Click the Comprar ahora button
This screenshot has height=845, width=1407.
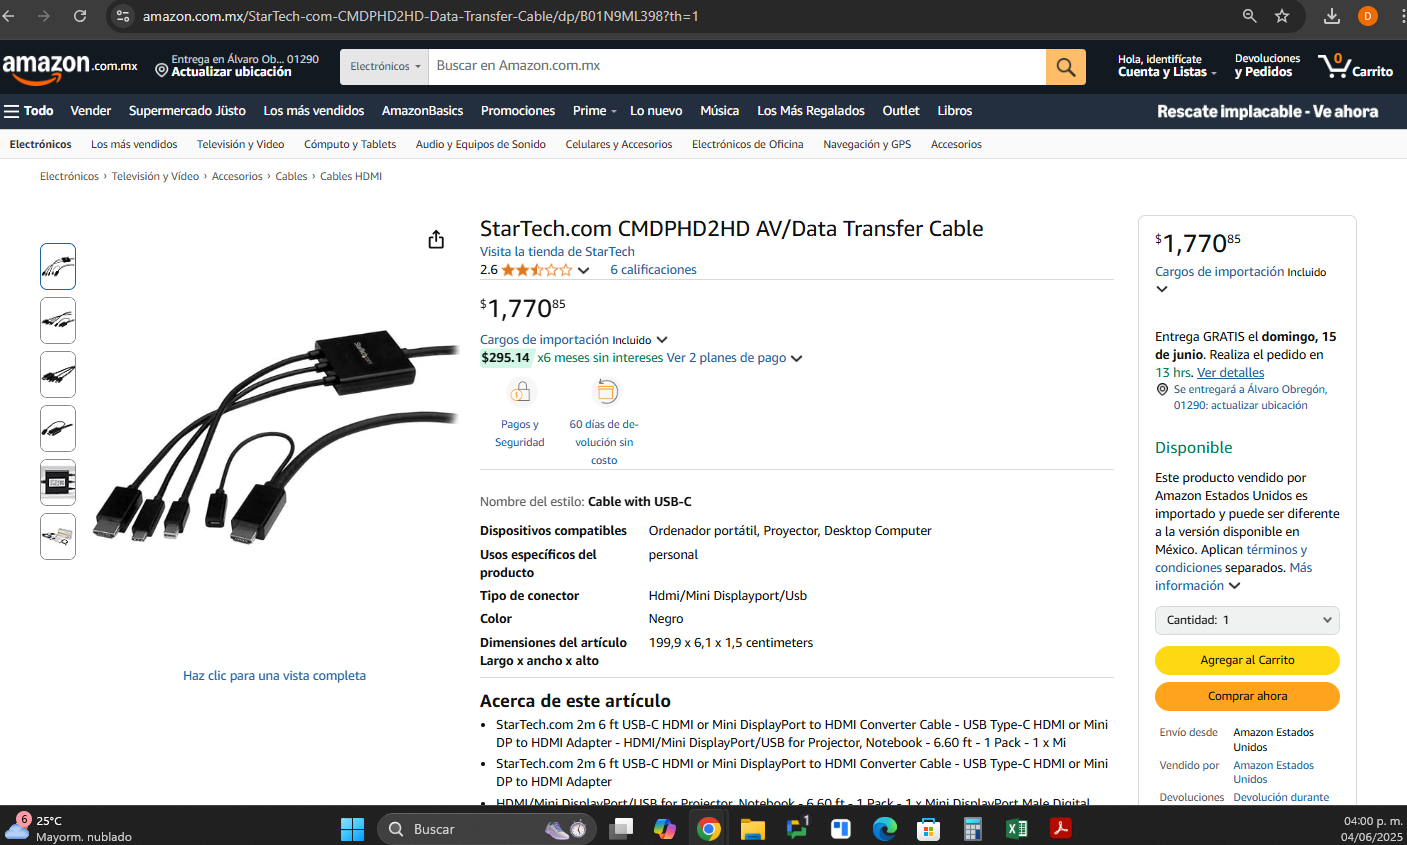(x=1247, y=696)
